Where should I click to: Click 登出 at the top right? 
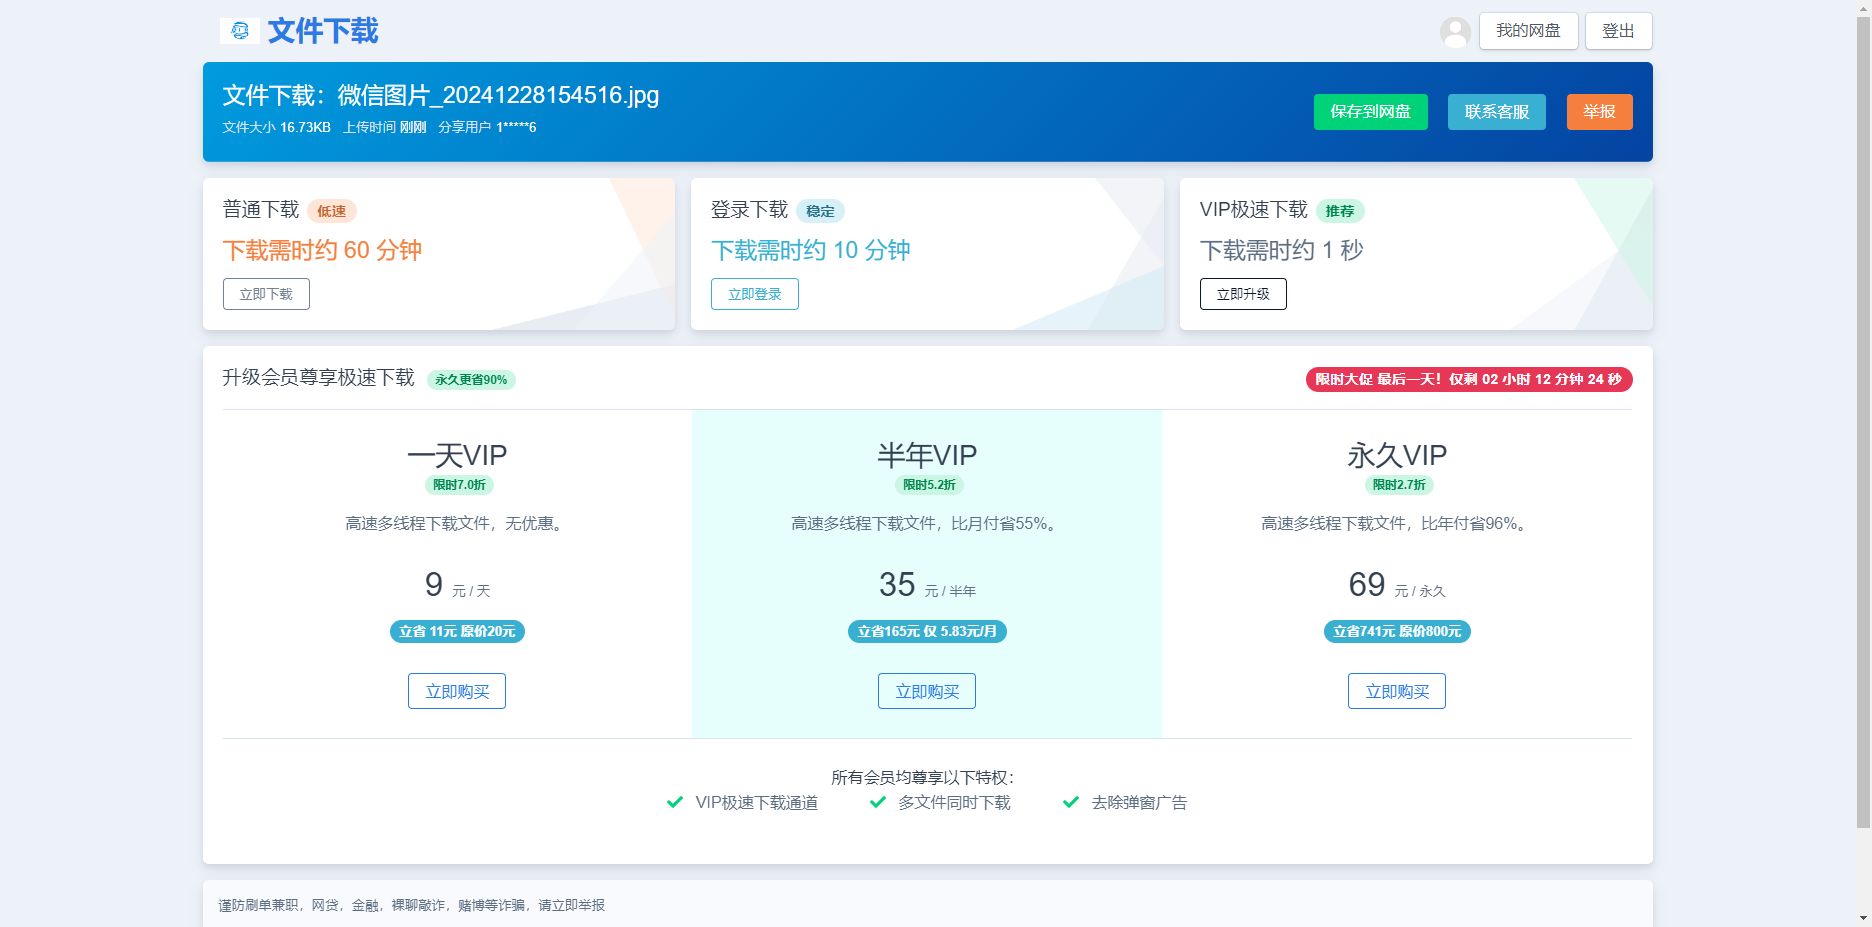point(1617,30)
